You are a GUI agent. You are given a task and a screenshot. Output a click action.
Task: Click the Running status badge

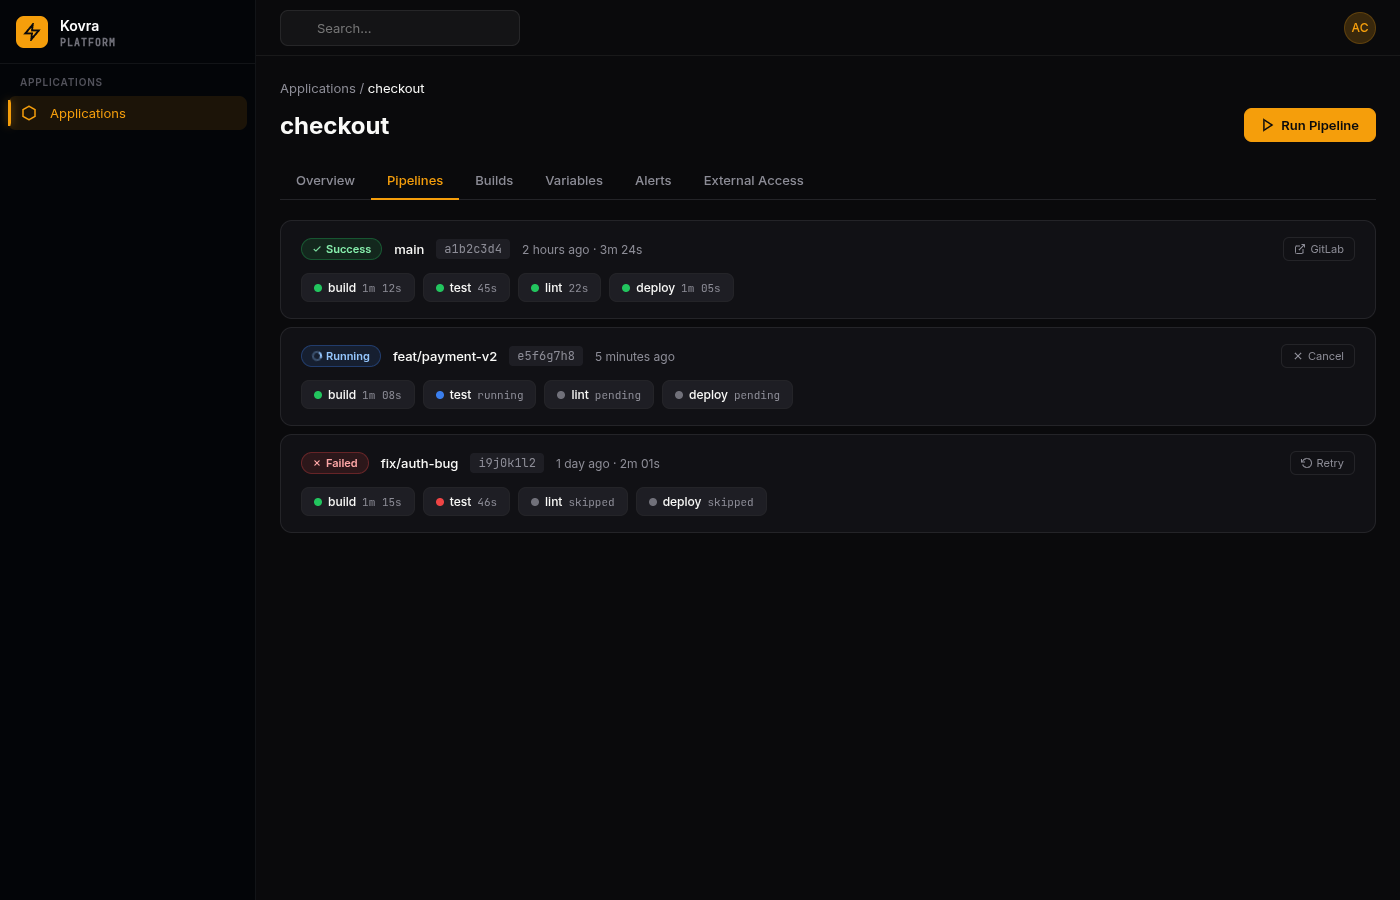(341, 356)
